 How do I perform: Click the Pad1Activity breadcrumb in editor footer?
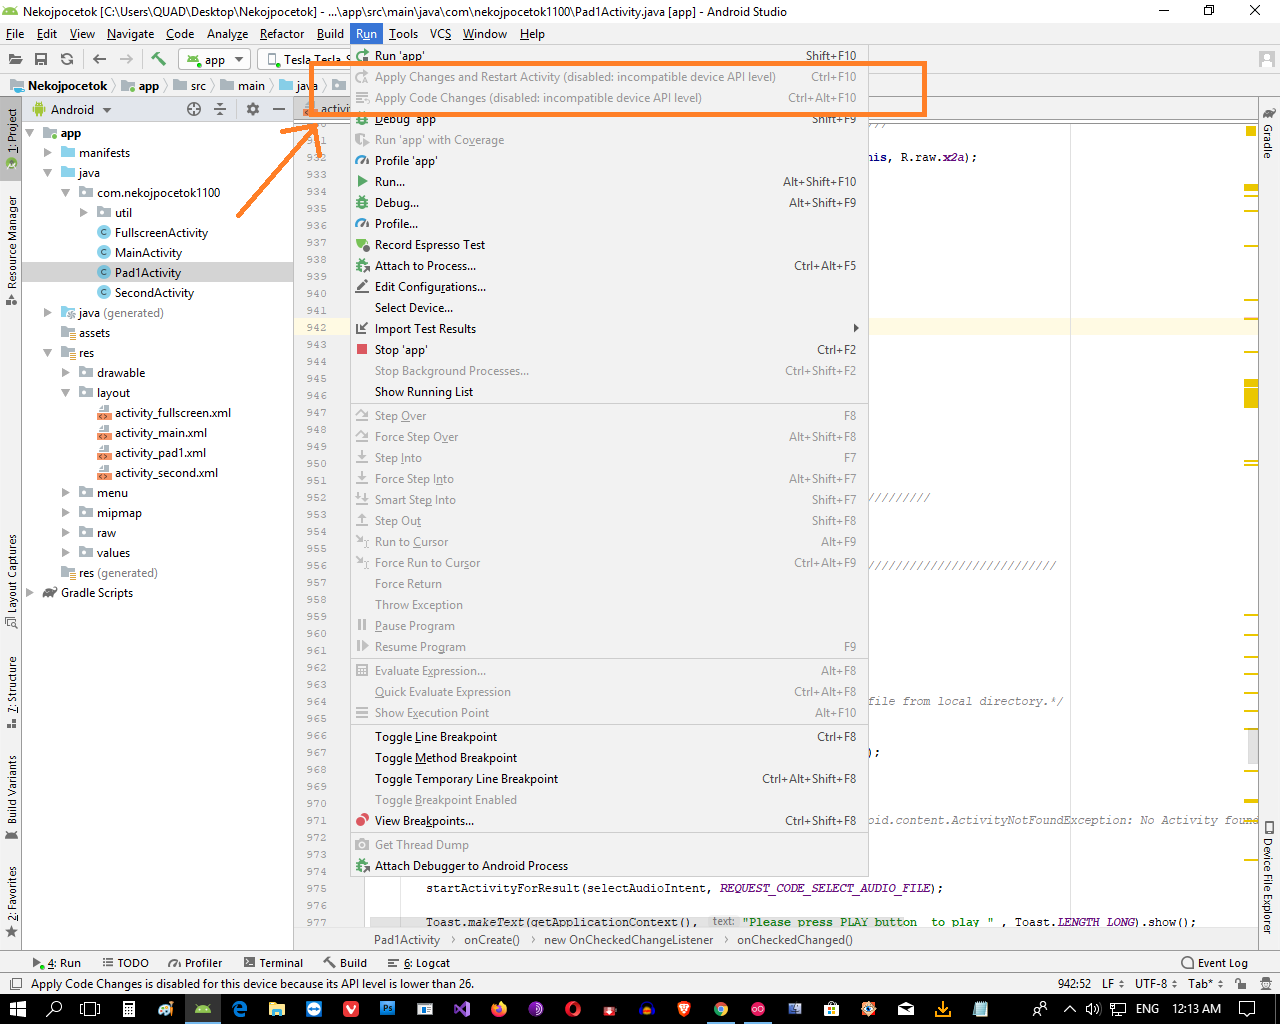(x=407, y=940)
